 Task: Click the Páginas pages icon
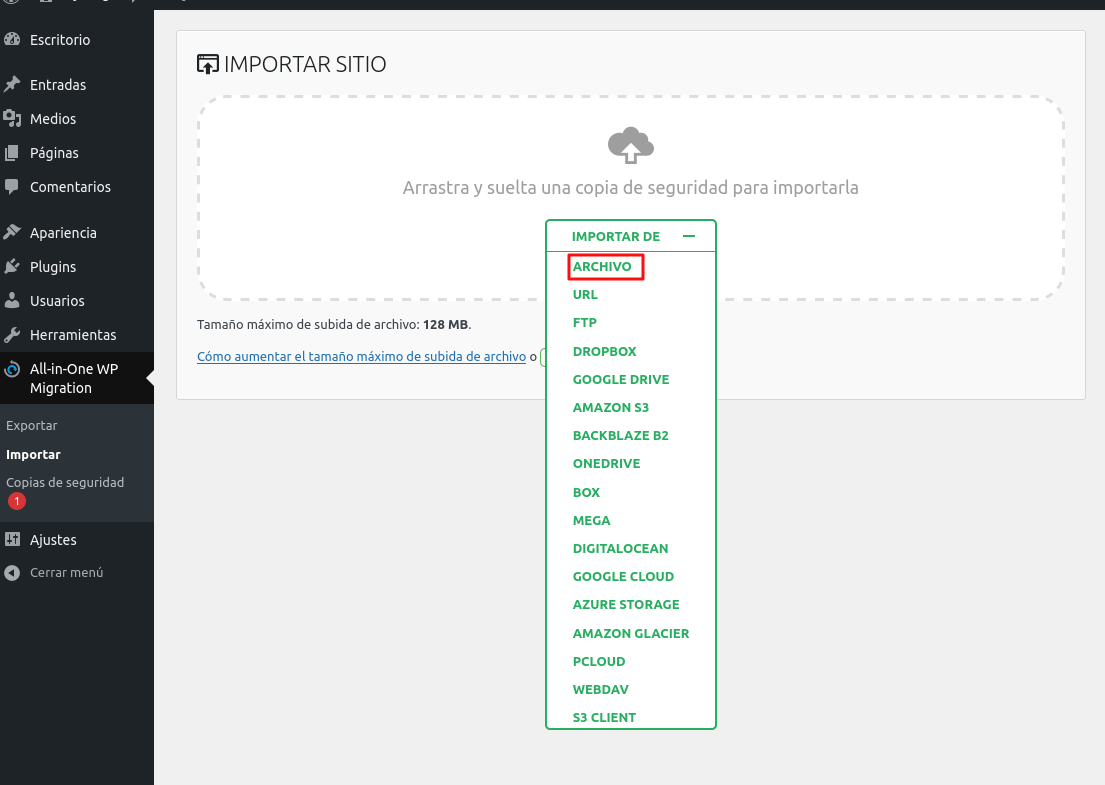(12, 153)
